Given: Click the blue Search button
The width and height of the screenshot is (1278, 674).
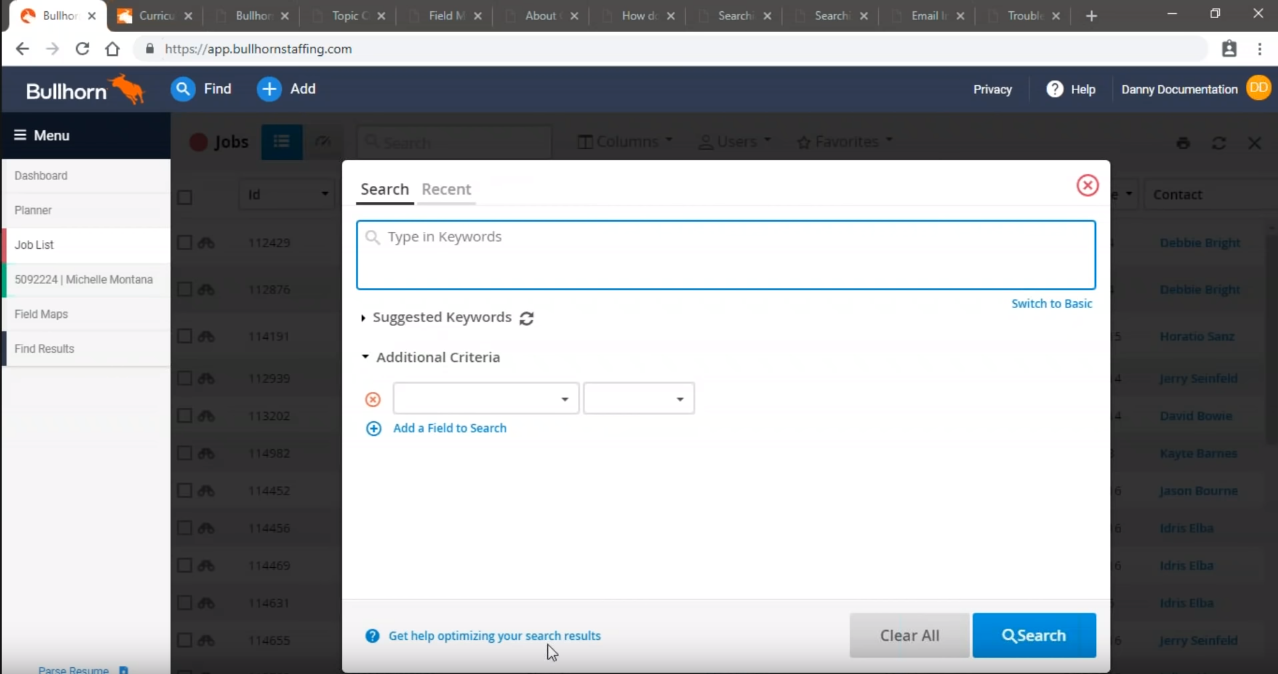Looking at the screenshot, I should tap(1034, 635).
